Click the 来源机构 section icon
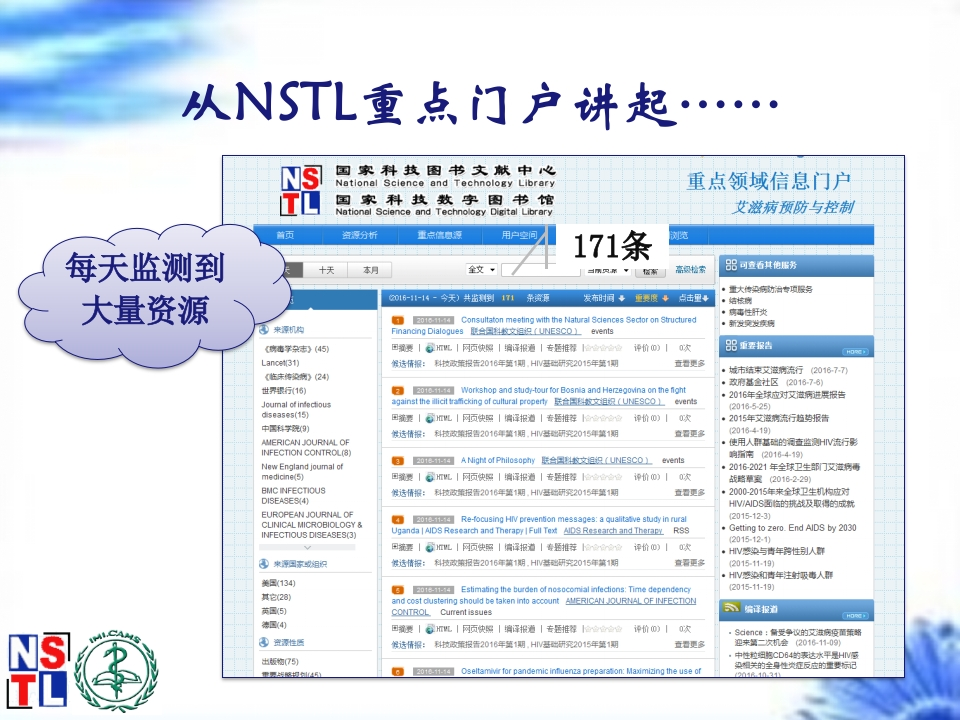 (264, 329)
